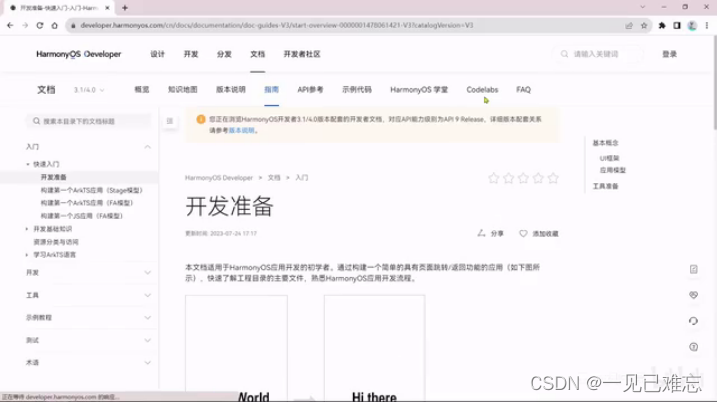The image size is (717, 402).
Task: Open browser profile avatar
Action: point(692,26)
